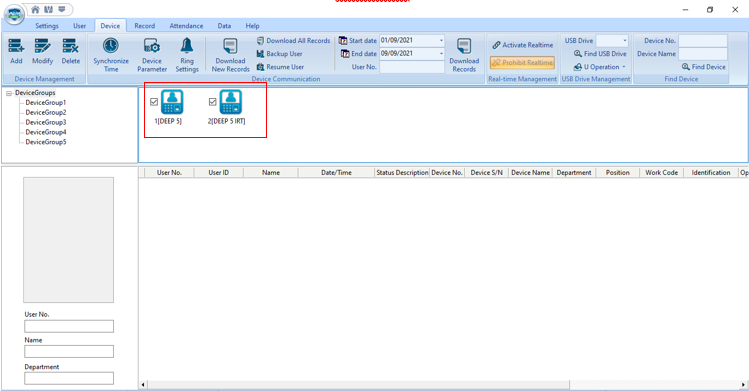This screenshot has height=391, width=749.
Task: Click the Delete device icon
Action: 70,46
